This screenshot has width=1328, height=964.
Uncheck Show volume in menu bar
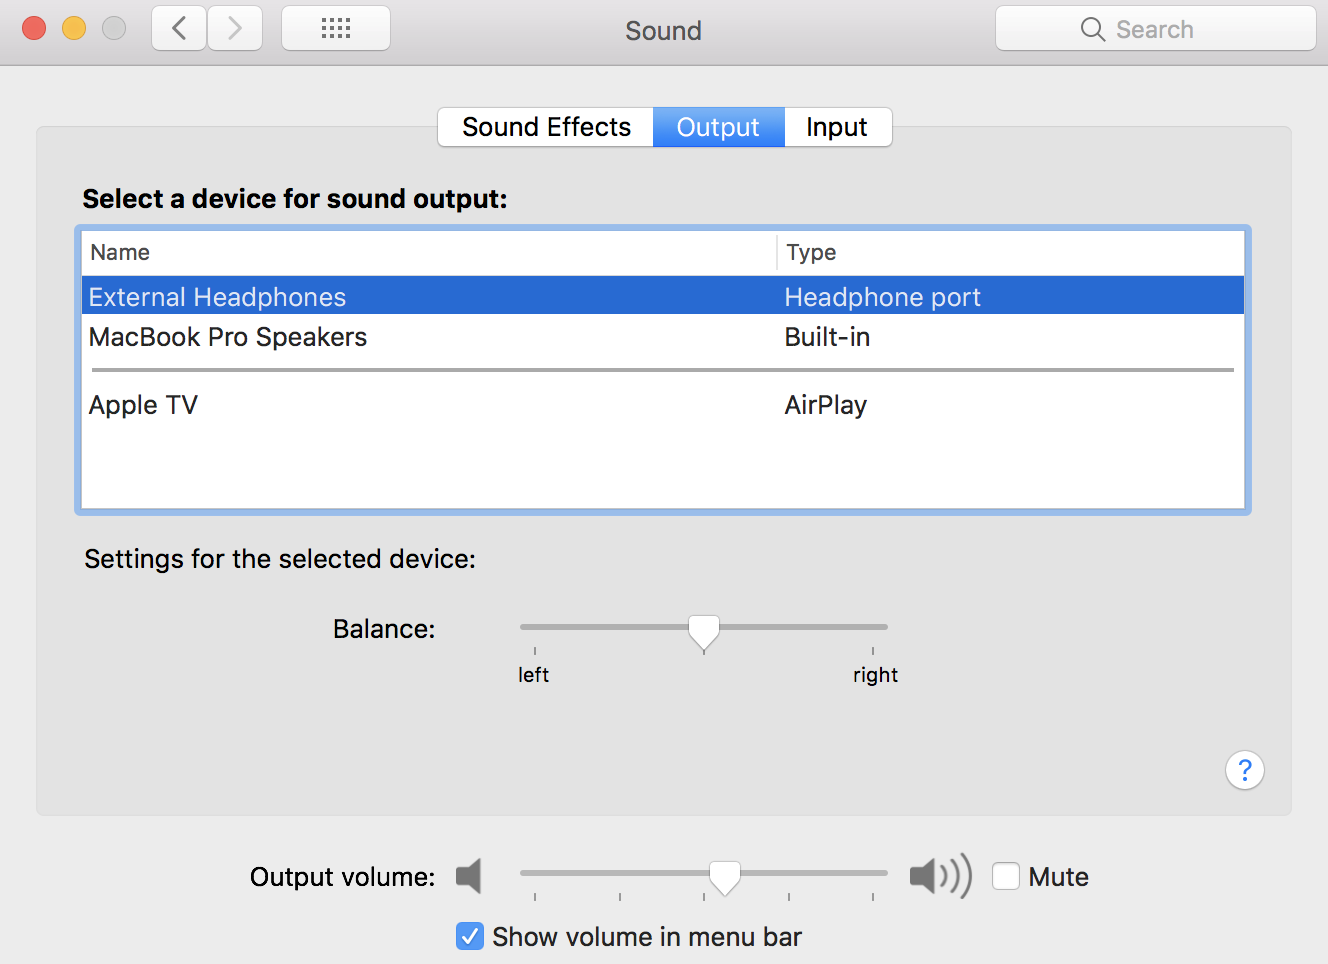pyautogui.click(x=470, y=936)
